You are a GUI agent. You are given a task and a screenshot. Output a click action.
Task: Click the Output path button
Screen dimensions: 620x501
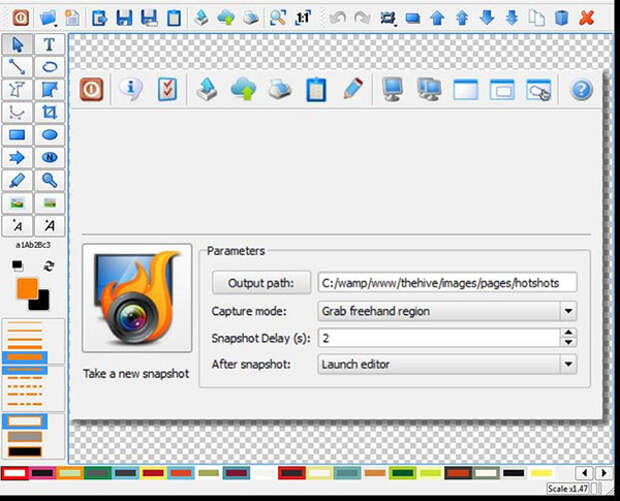261,283
